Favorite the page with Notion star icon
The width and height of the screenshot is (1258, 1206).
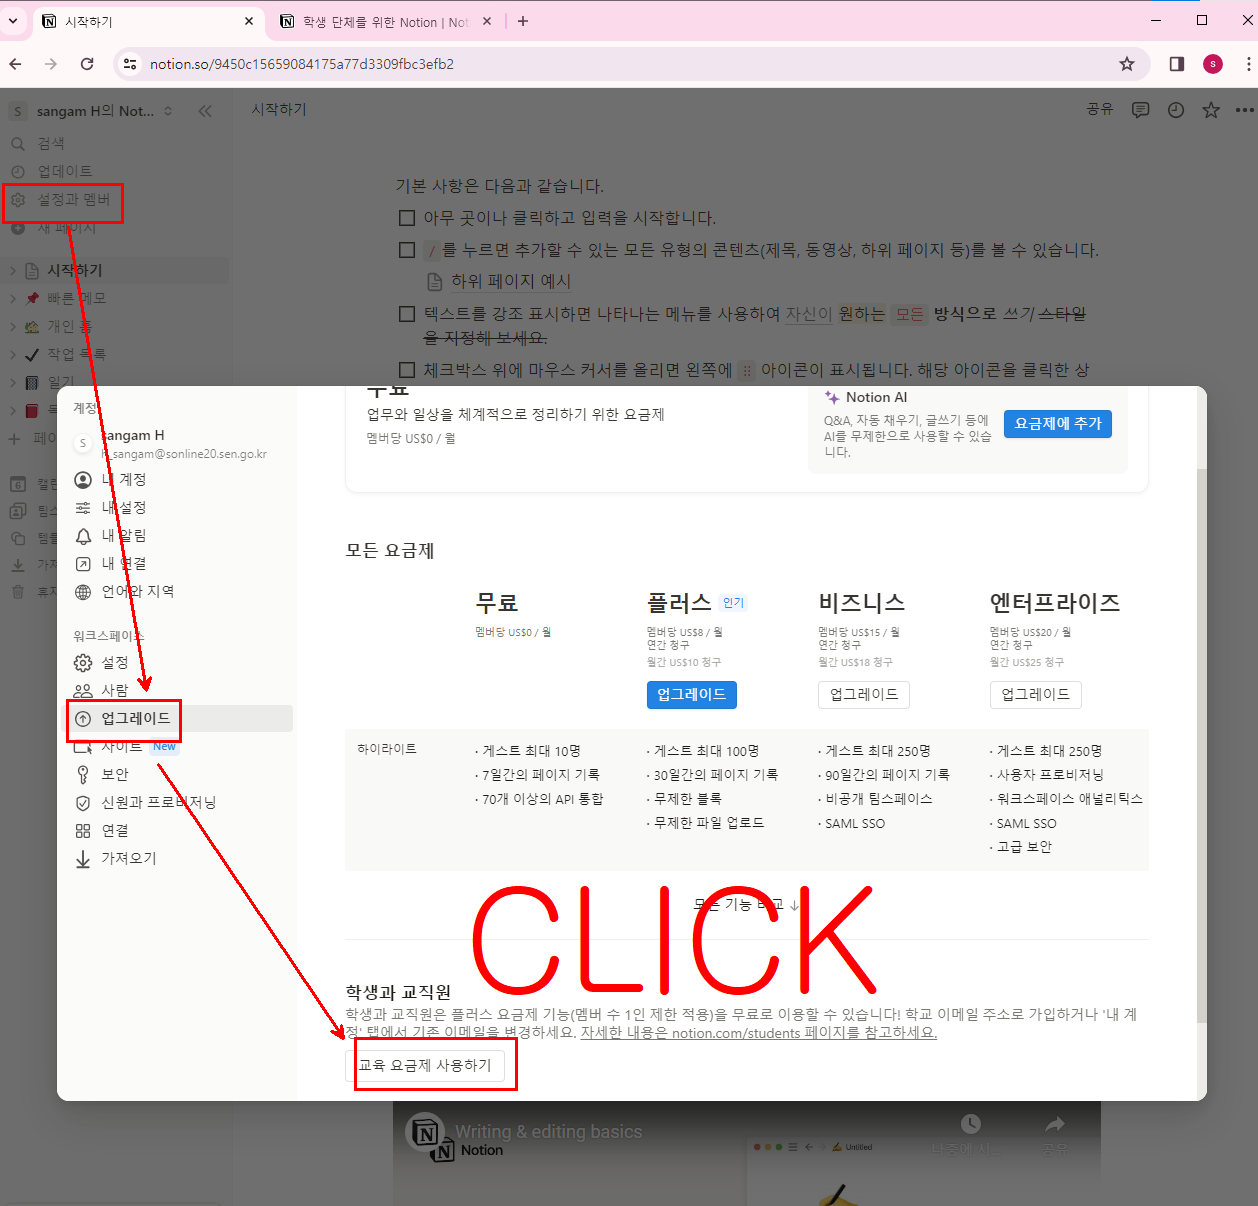point(1211,110)
